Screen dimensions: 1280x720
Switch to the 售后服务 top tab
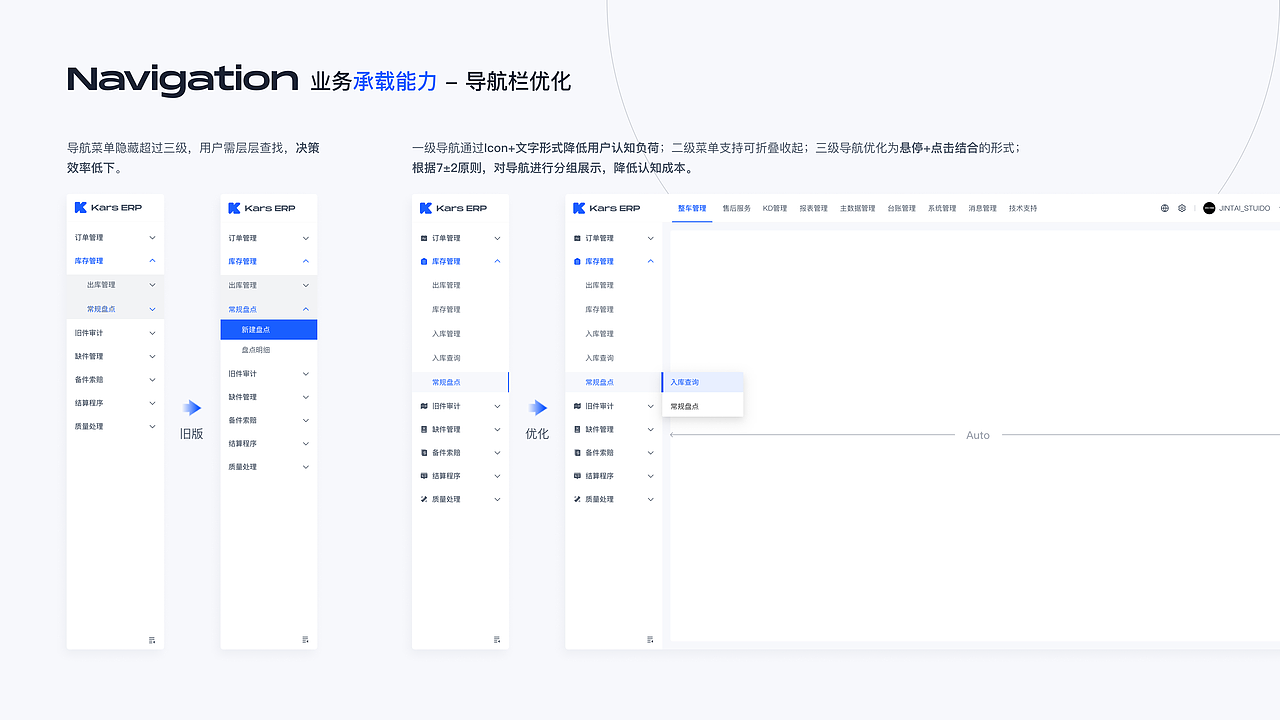pos(736,208)
